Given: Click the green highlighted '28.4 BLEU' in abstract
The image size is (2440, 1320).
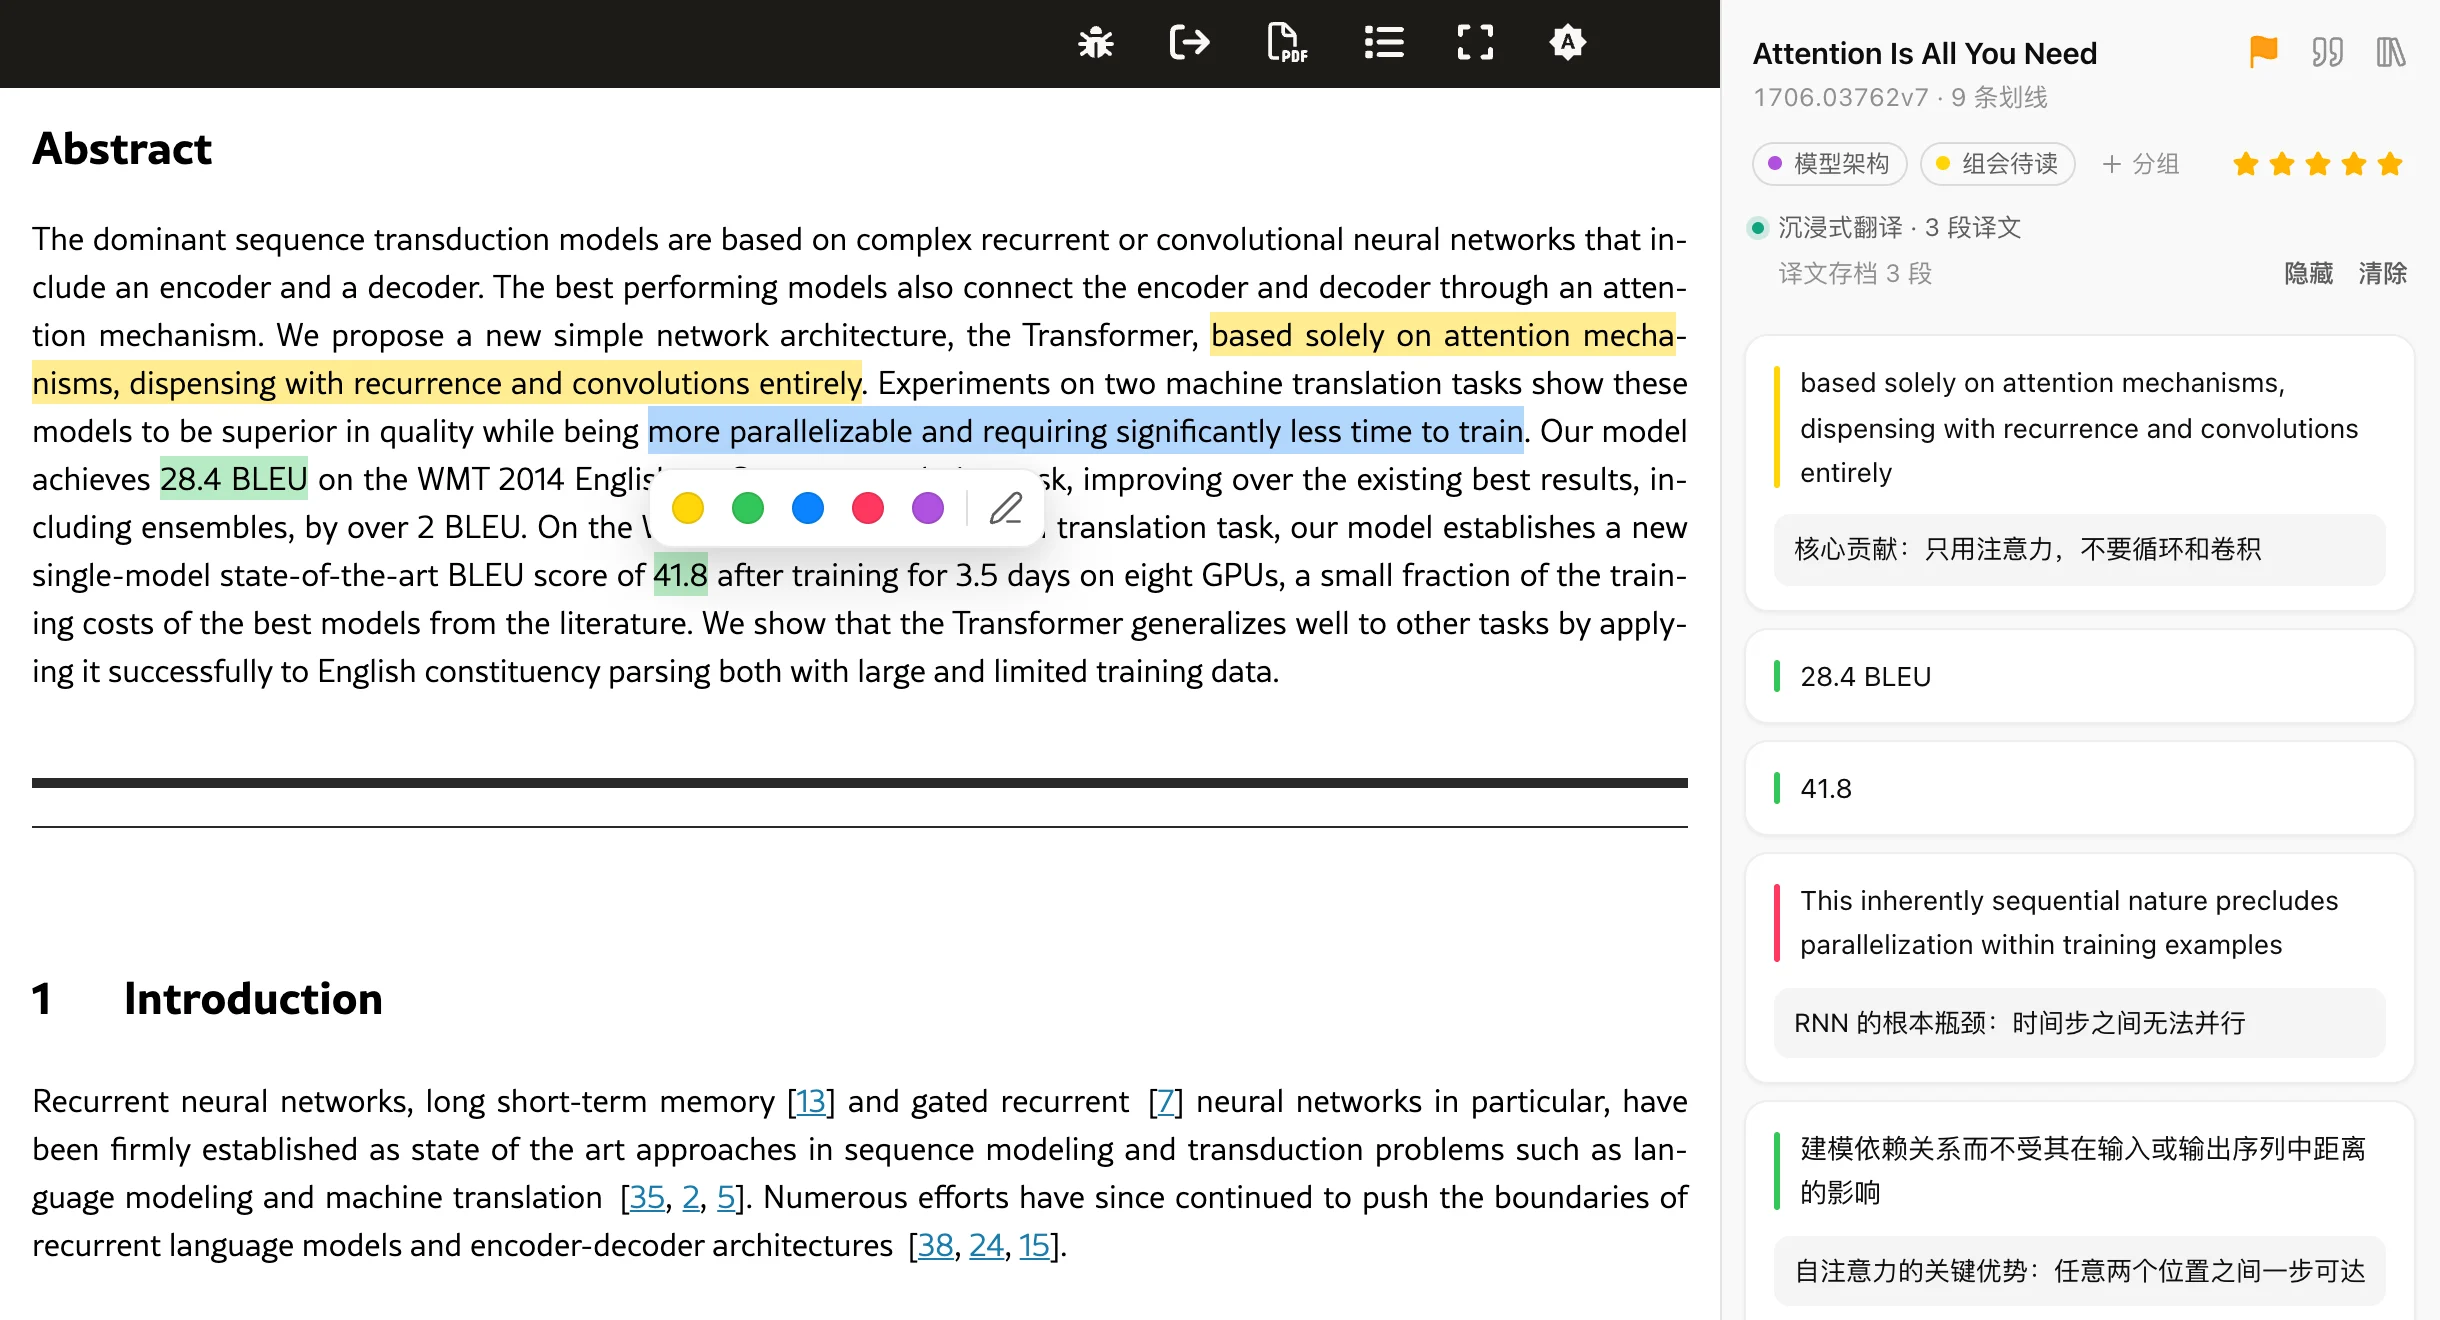Looking at the screenshot, I should pyautogui.click(x=234, y=479).
